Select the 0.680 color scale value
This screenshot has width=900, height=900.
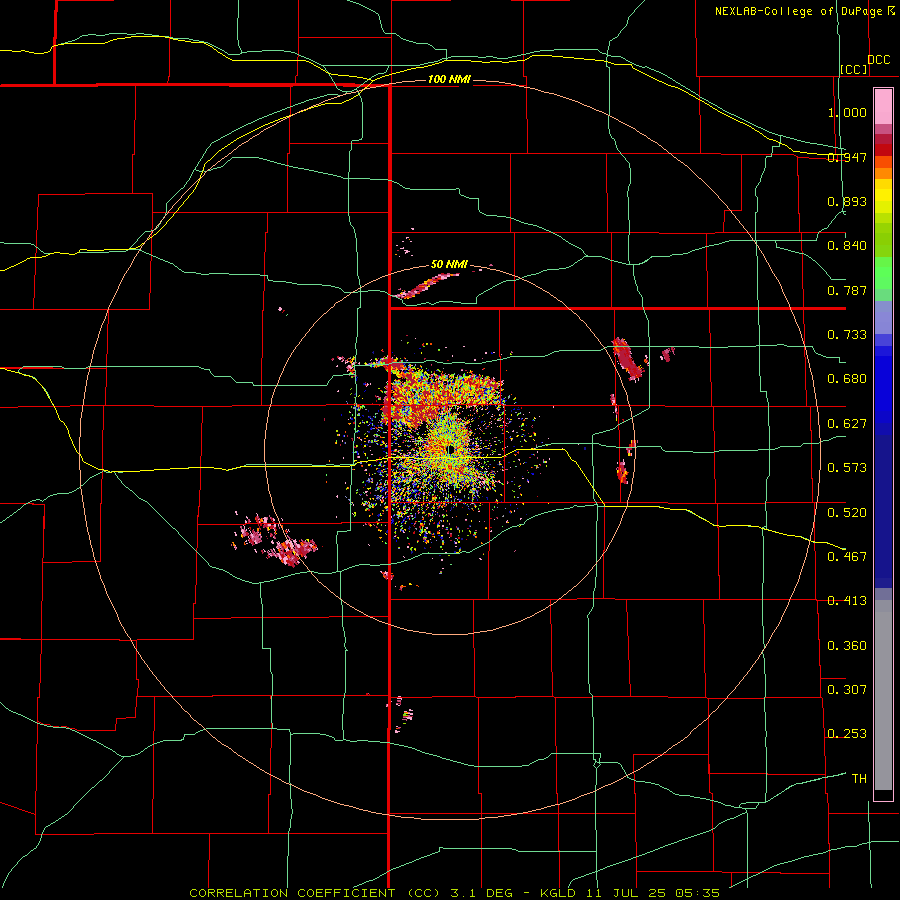(x=847, y=379)
